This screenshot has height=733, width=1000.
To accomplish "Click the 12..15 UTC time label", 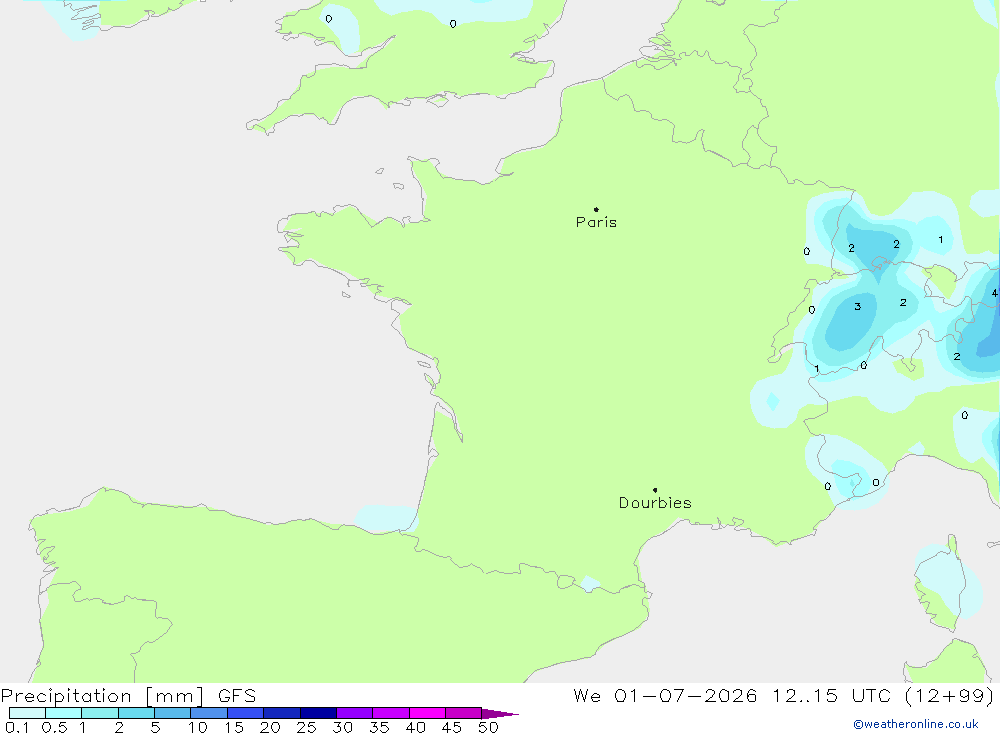I will [830, 695].
